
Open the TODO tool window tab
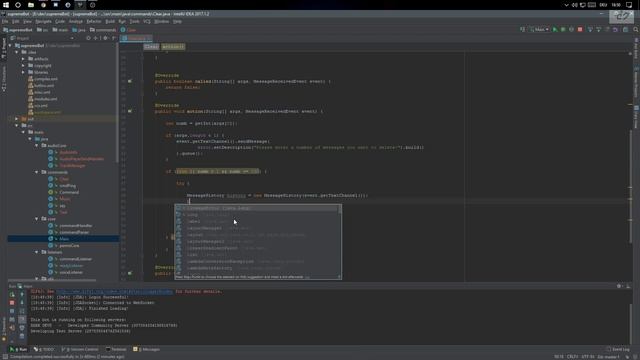(44, 349)
